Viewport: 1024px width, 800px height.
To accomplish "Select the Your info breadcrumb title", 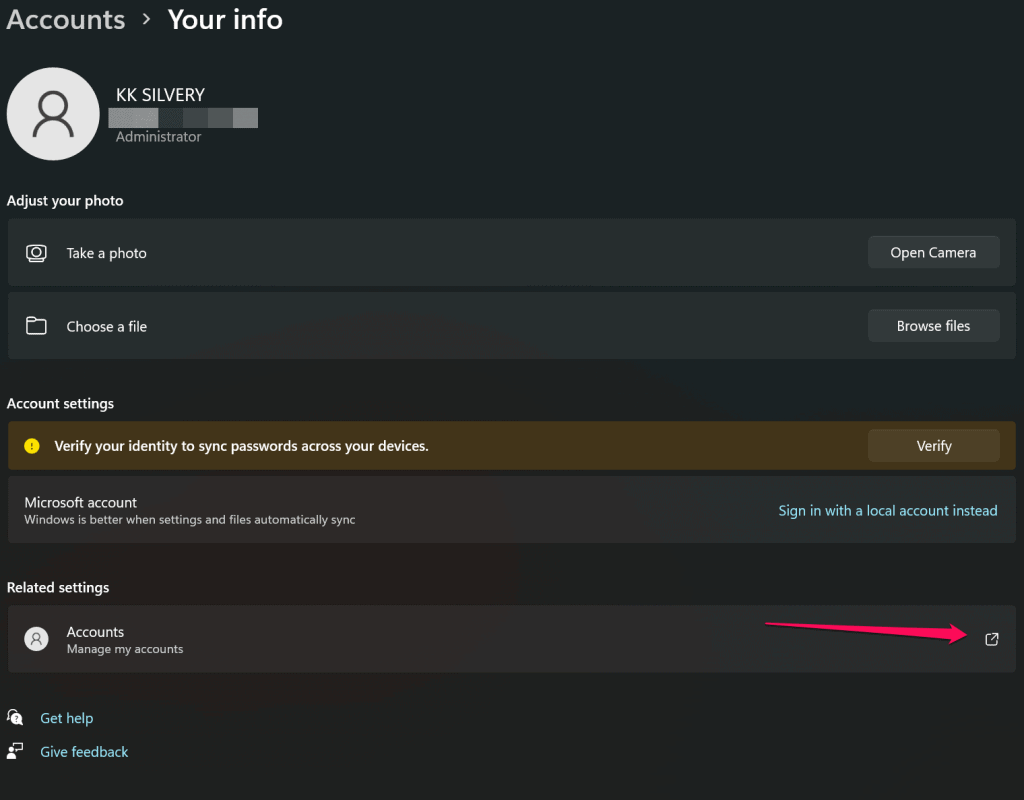I will (225, 20).
